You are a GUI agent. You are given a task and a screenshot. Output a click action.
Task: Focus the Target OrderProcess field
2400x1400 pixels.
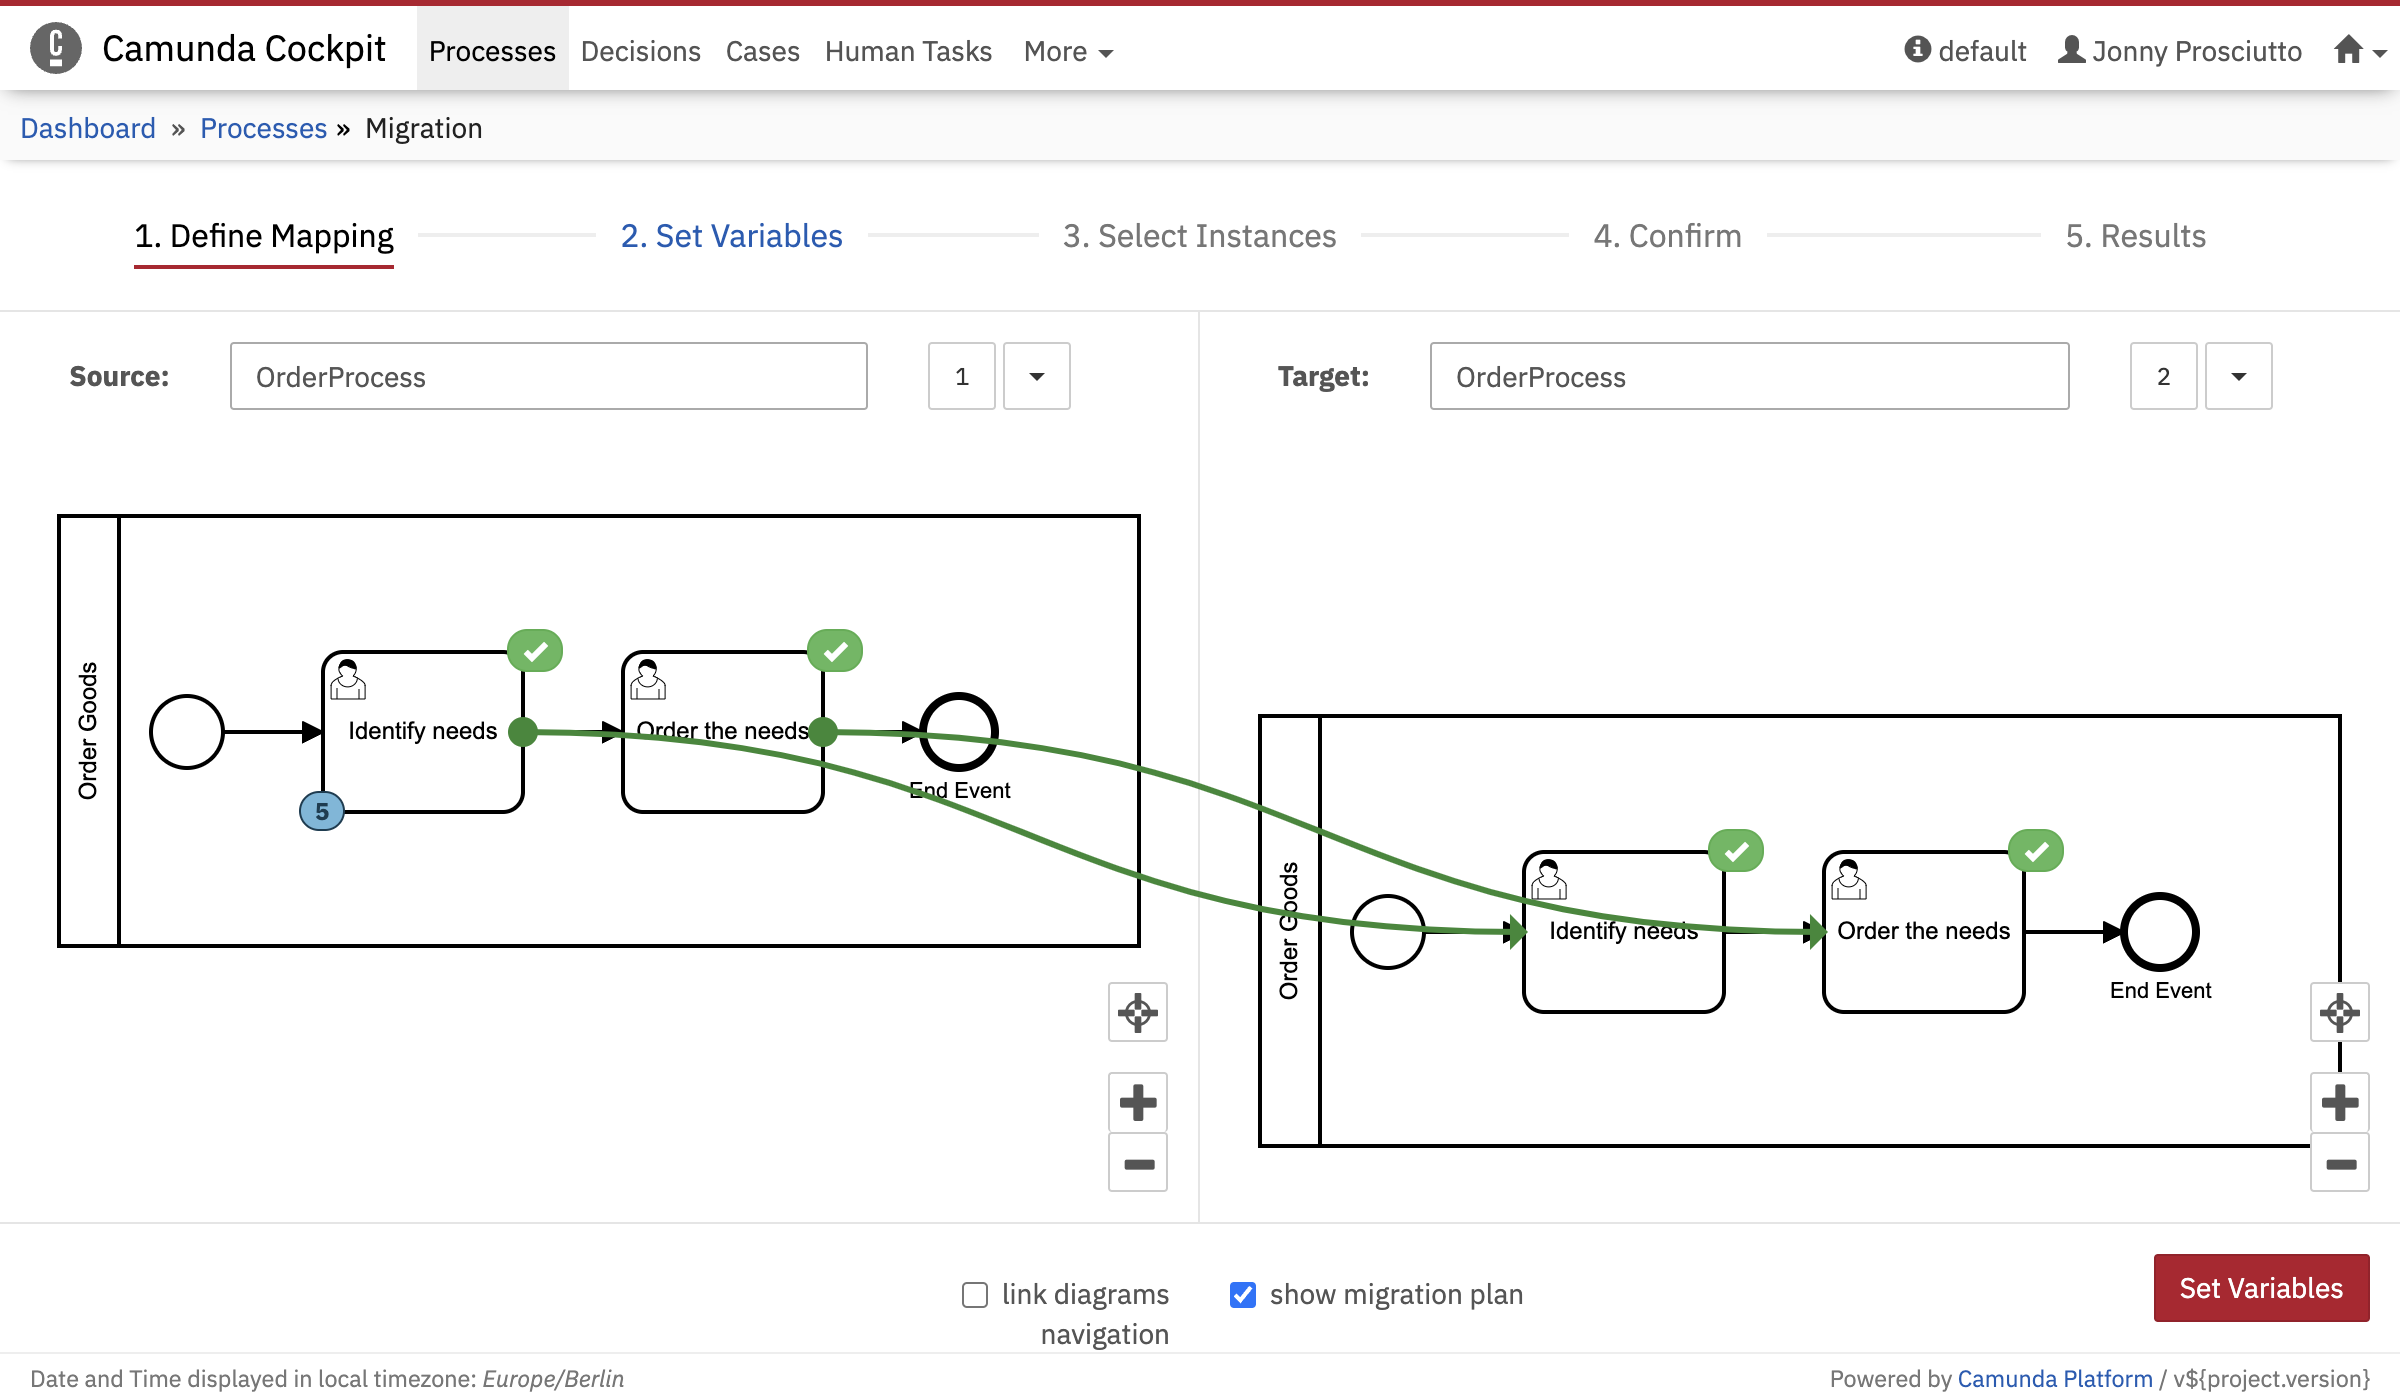(x=1749, y=376)
